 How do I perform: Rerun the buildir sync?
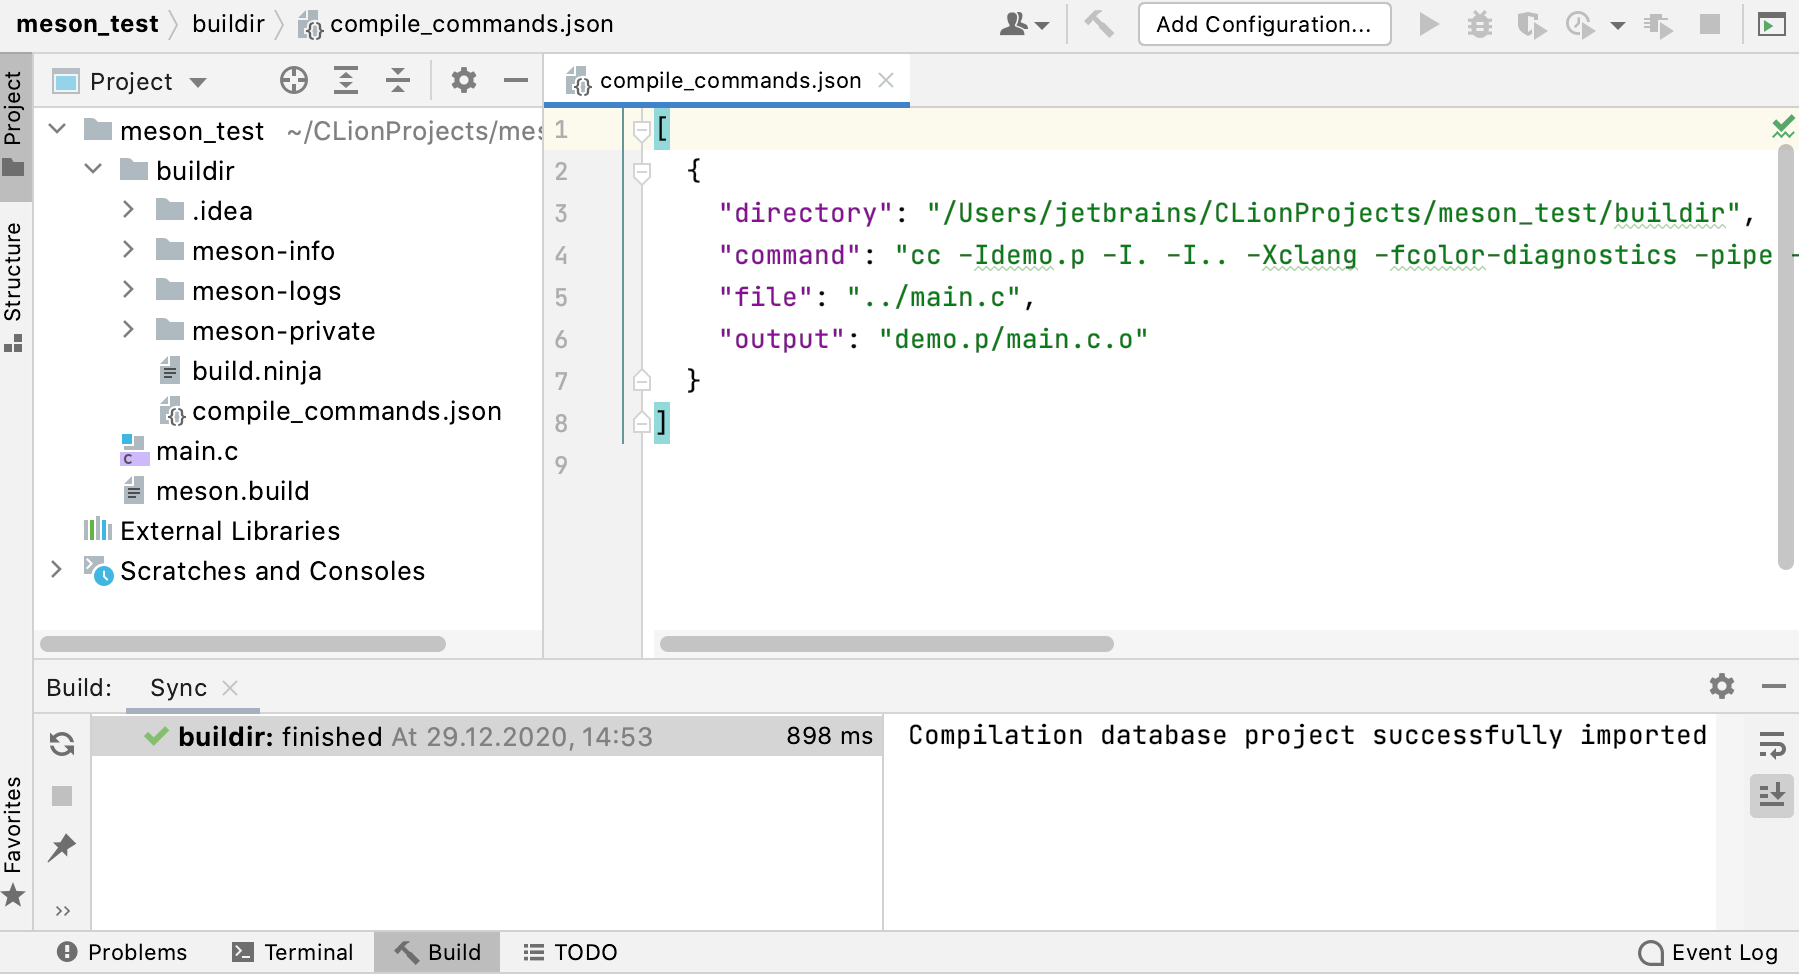click(x=62, y=744)
